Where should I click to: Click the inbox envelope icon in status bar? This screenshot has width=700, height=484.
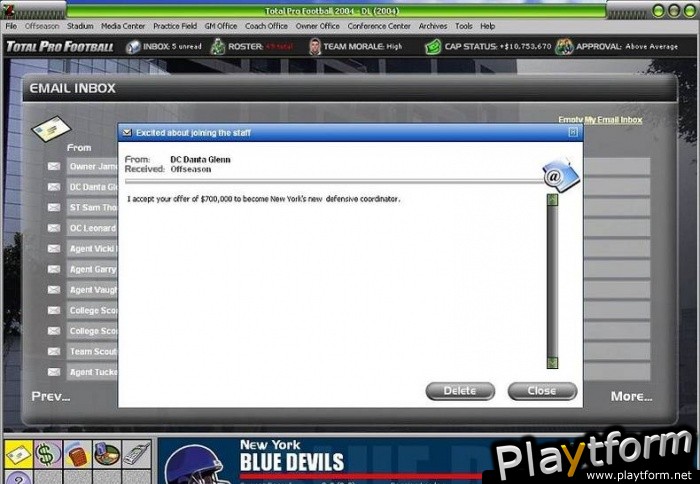[x=133, y=46]
